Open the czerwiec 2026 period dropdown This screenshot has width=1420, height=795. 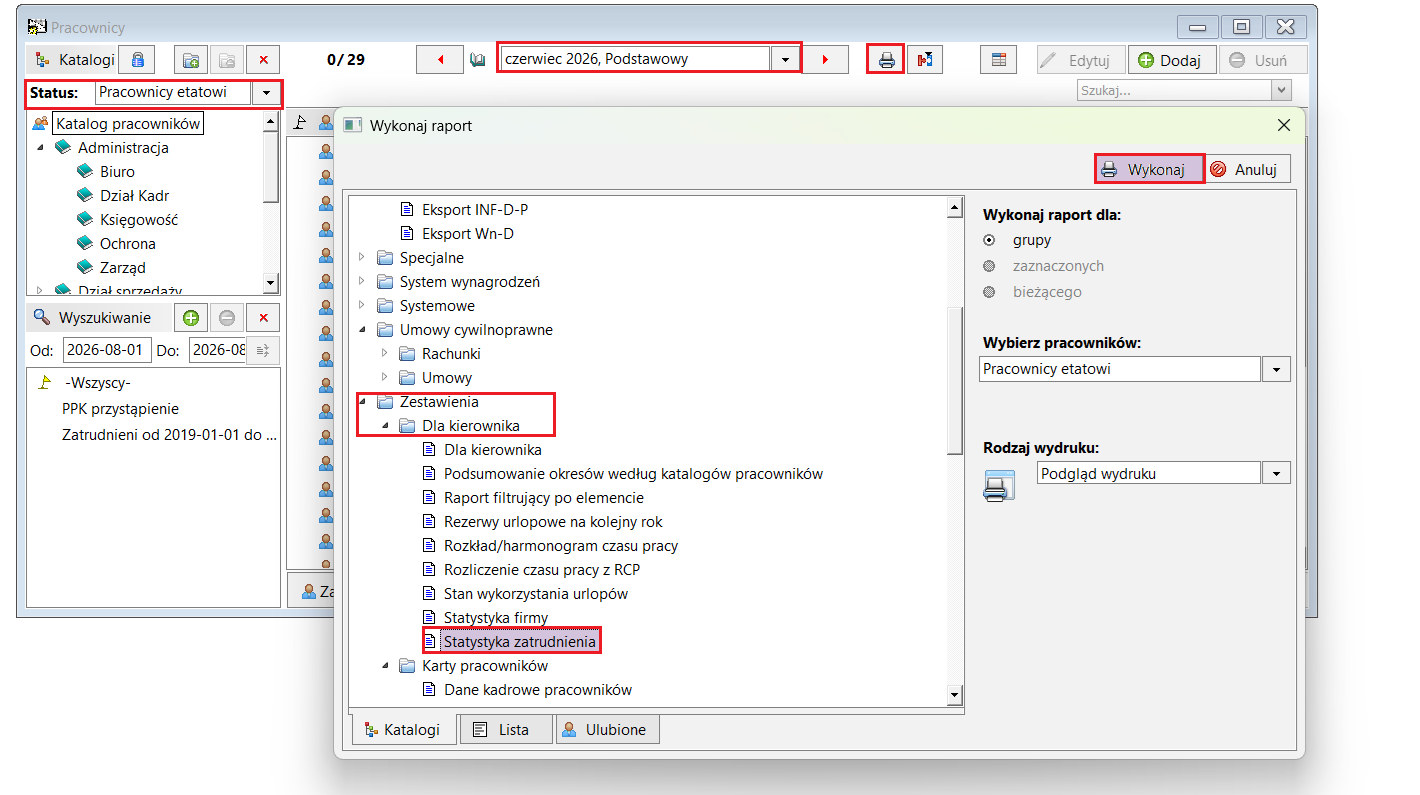pyautogui.click(x=785, y=59)
